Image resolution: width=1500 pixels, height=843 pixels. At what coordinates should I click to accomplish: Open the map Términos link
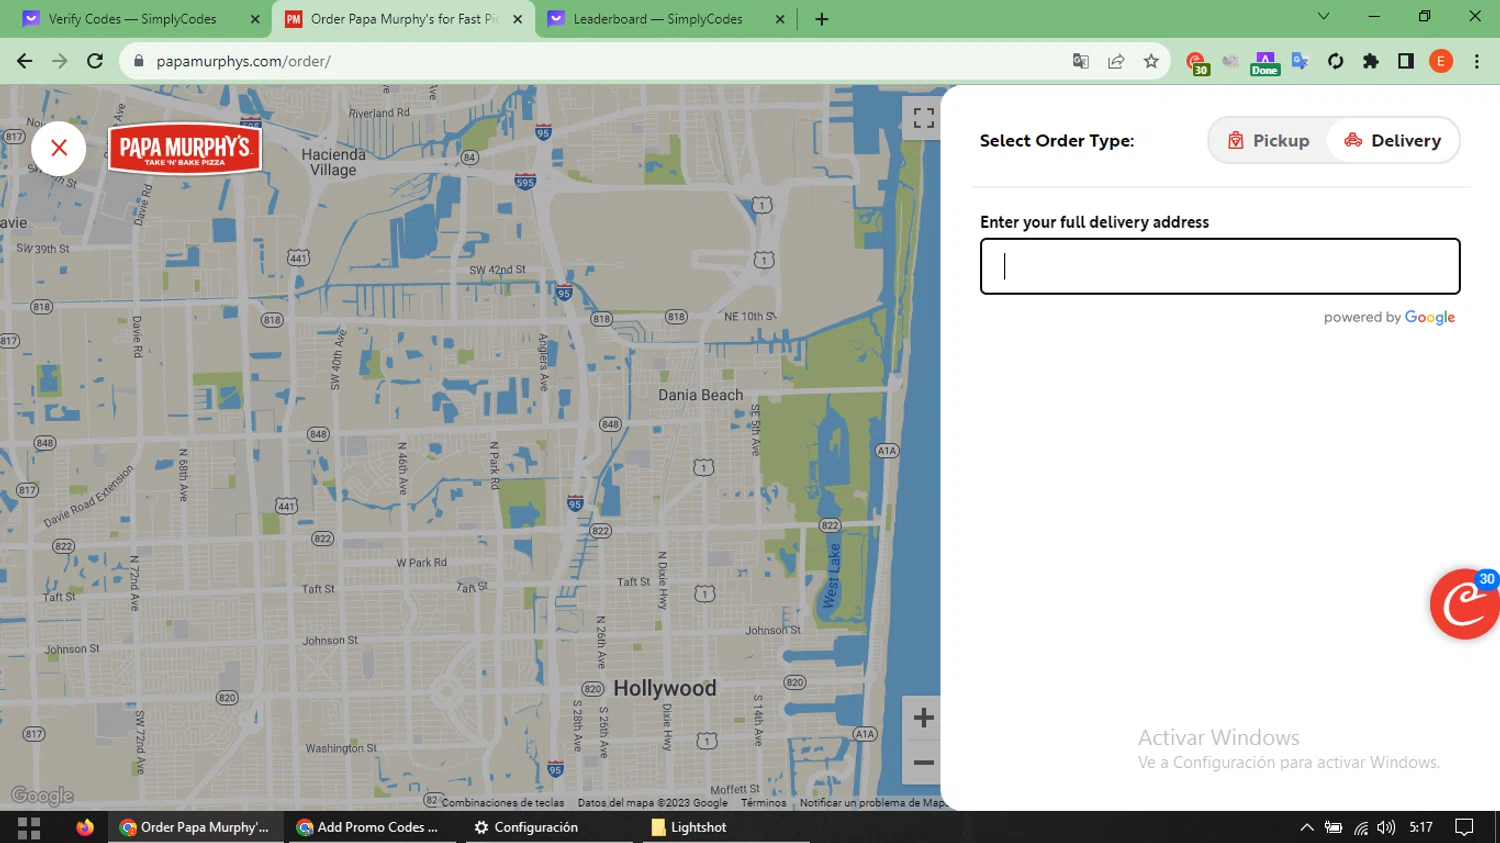click(x=763, y=803)
